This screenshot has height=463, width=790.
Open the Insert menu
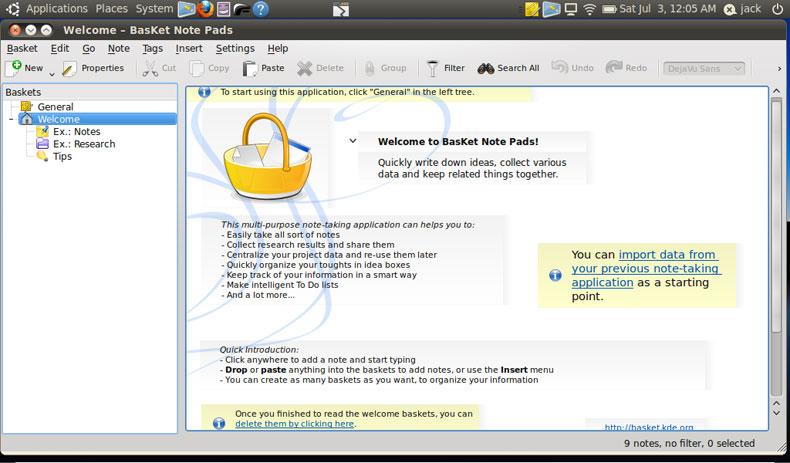(189, 48)
